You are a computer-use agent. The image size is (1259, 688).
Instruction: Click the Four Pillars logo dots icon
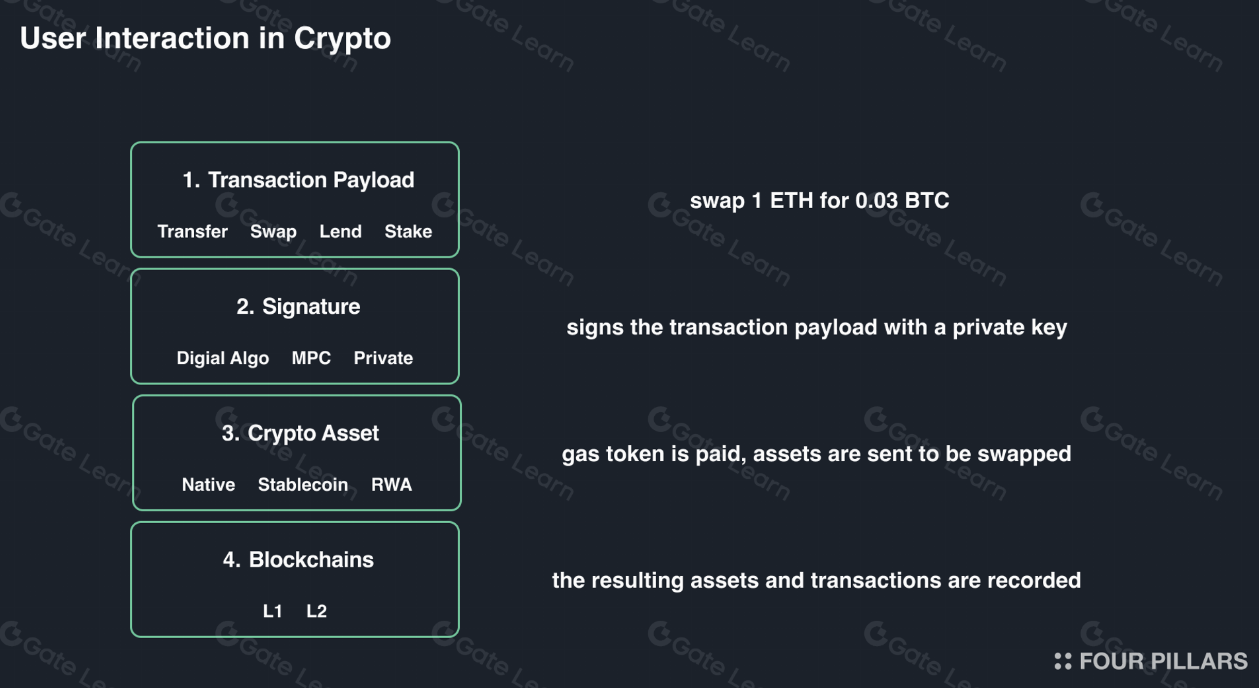[1064, 661]
